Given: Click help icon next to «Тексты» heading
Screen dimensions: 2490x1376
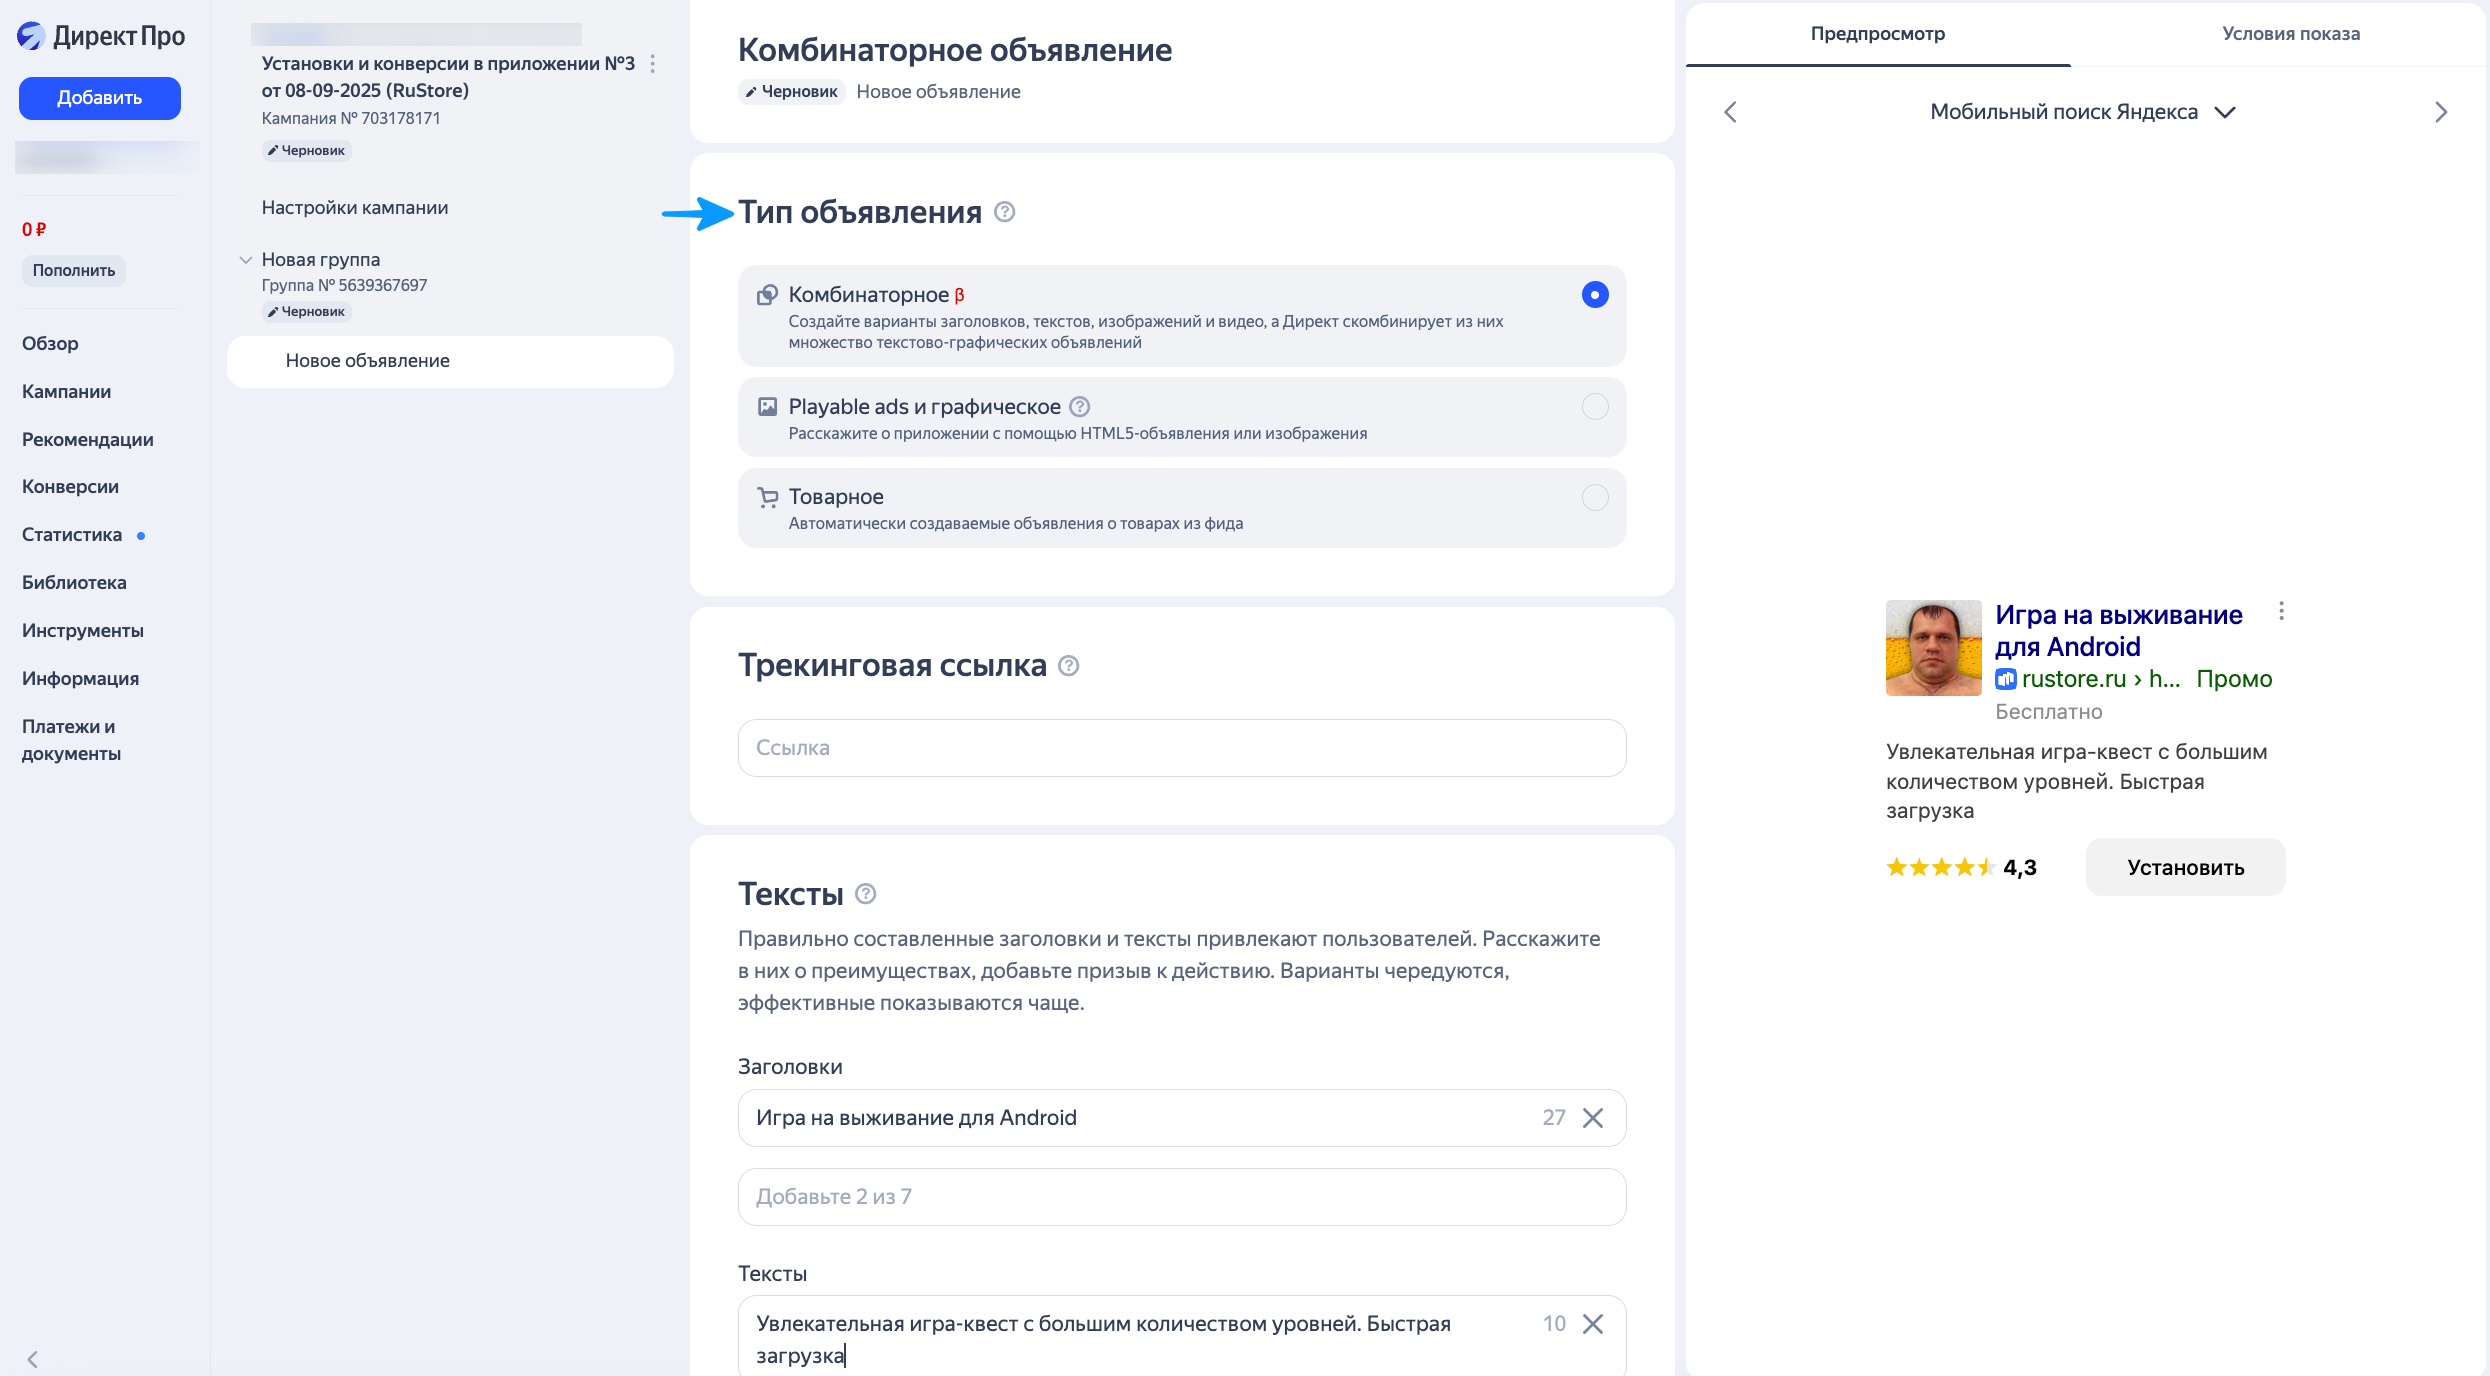Looking at the screenshot, I should pos(866,894).
